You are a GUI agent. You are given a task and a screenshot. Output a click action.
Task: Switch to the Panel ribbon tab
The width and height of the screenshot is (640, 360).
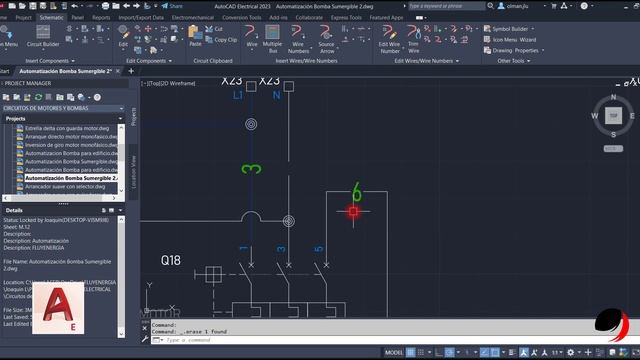(77, 18)
